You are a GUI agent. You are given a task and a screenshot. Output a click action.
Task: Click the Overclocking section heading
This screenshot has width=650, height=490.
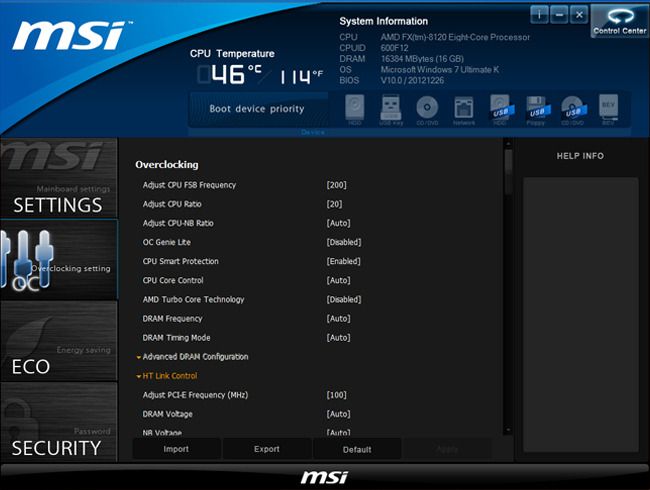point(167,165)
